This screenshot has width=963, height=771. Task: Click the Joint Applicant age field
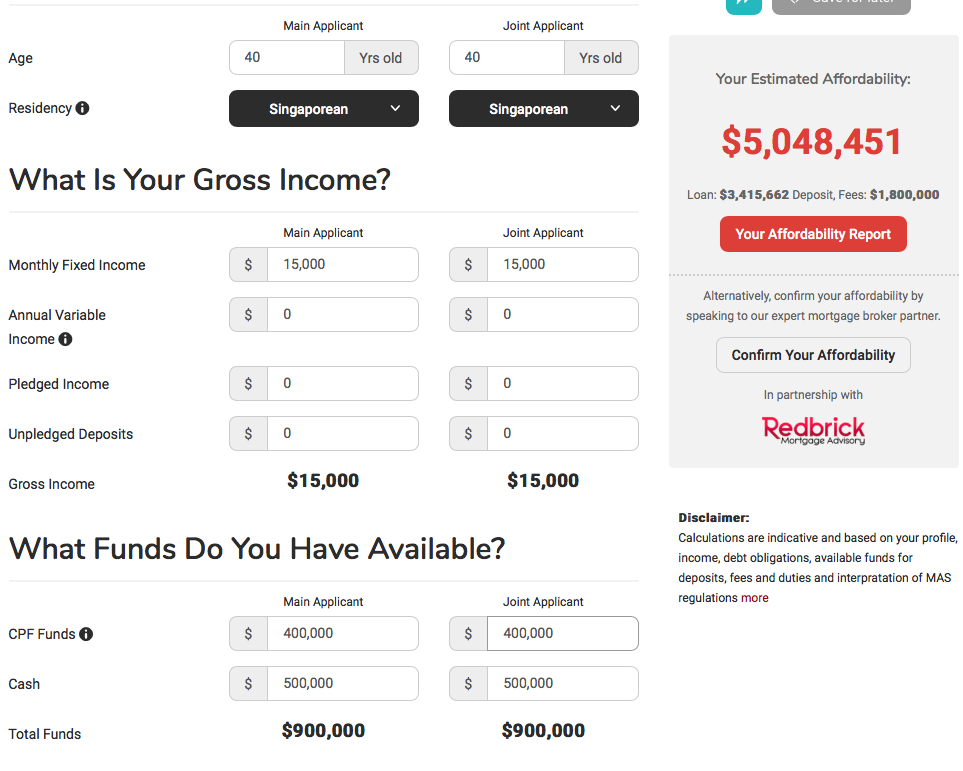(507, 58)
